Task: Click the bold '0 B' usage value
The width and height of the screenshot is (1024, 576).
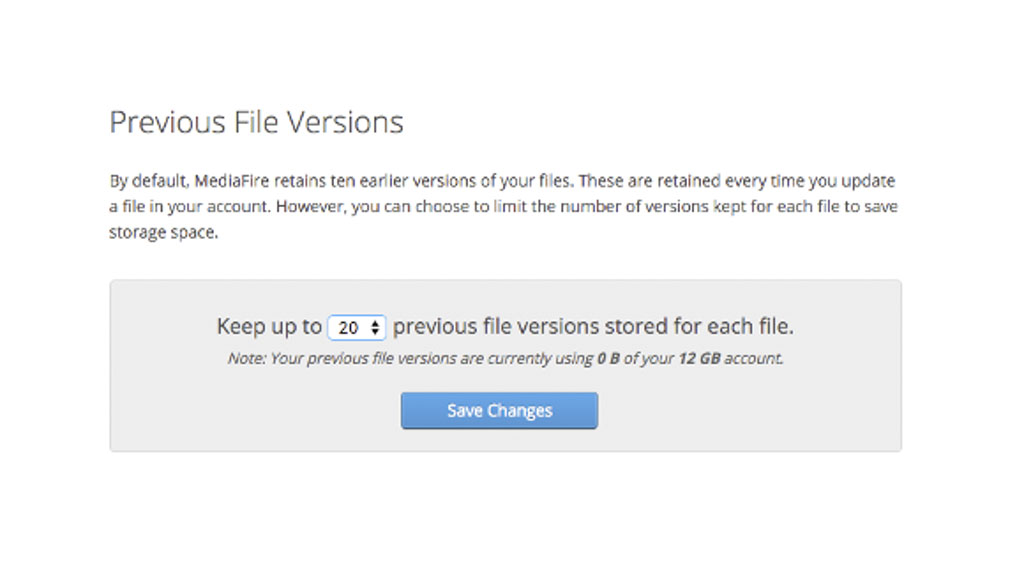Action: [607, 358]
